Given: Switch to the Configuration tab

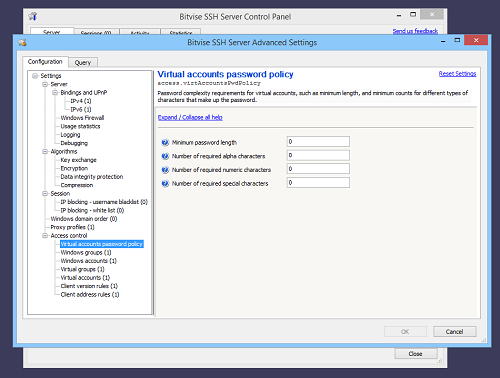Looking at the screenshot, I should click(x=45, y=62).
